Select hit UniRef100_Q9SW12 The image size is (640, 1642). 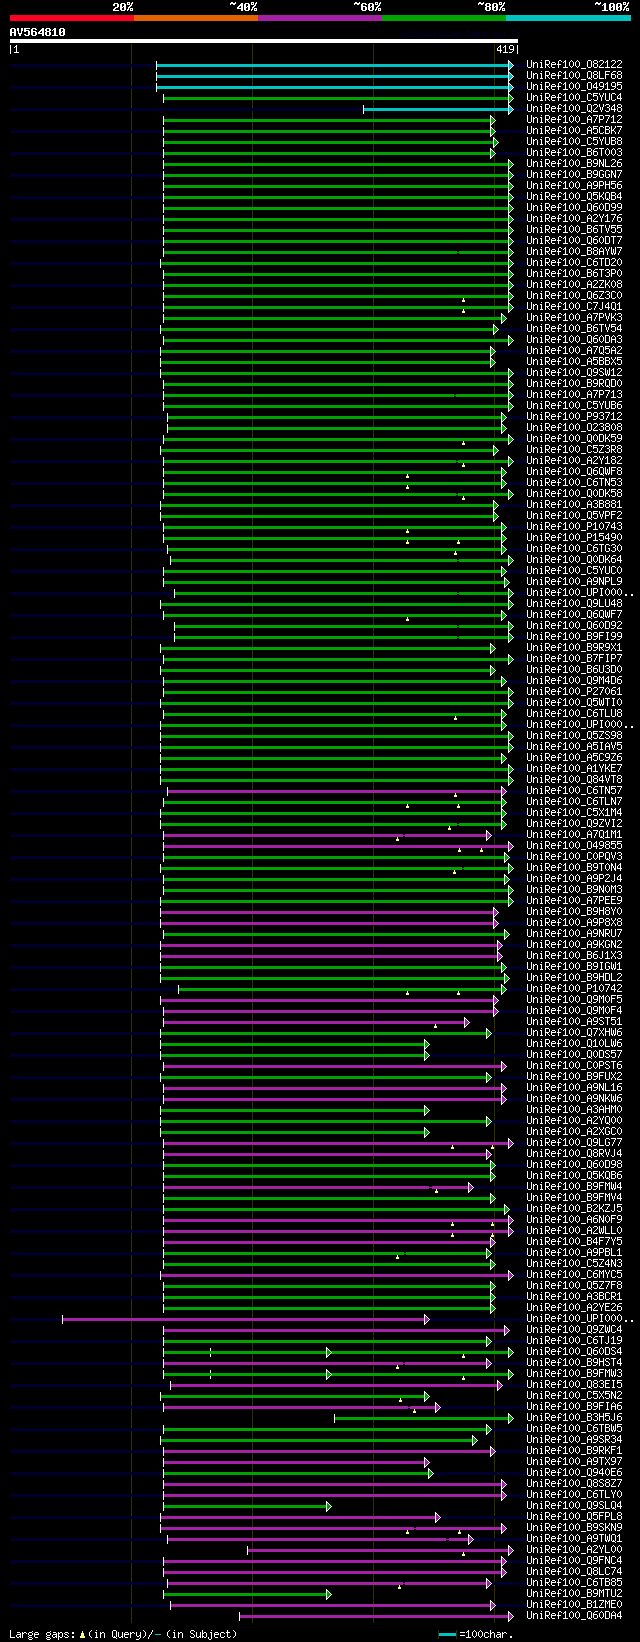point(574,373)
